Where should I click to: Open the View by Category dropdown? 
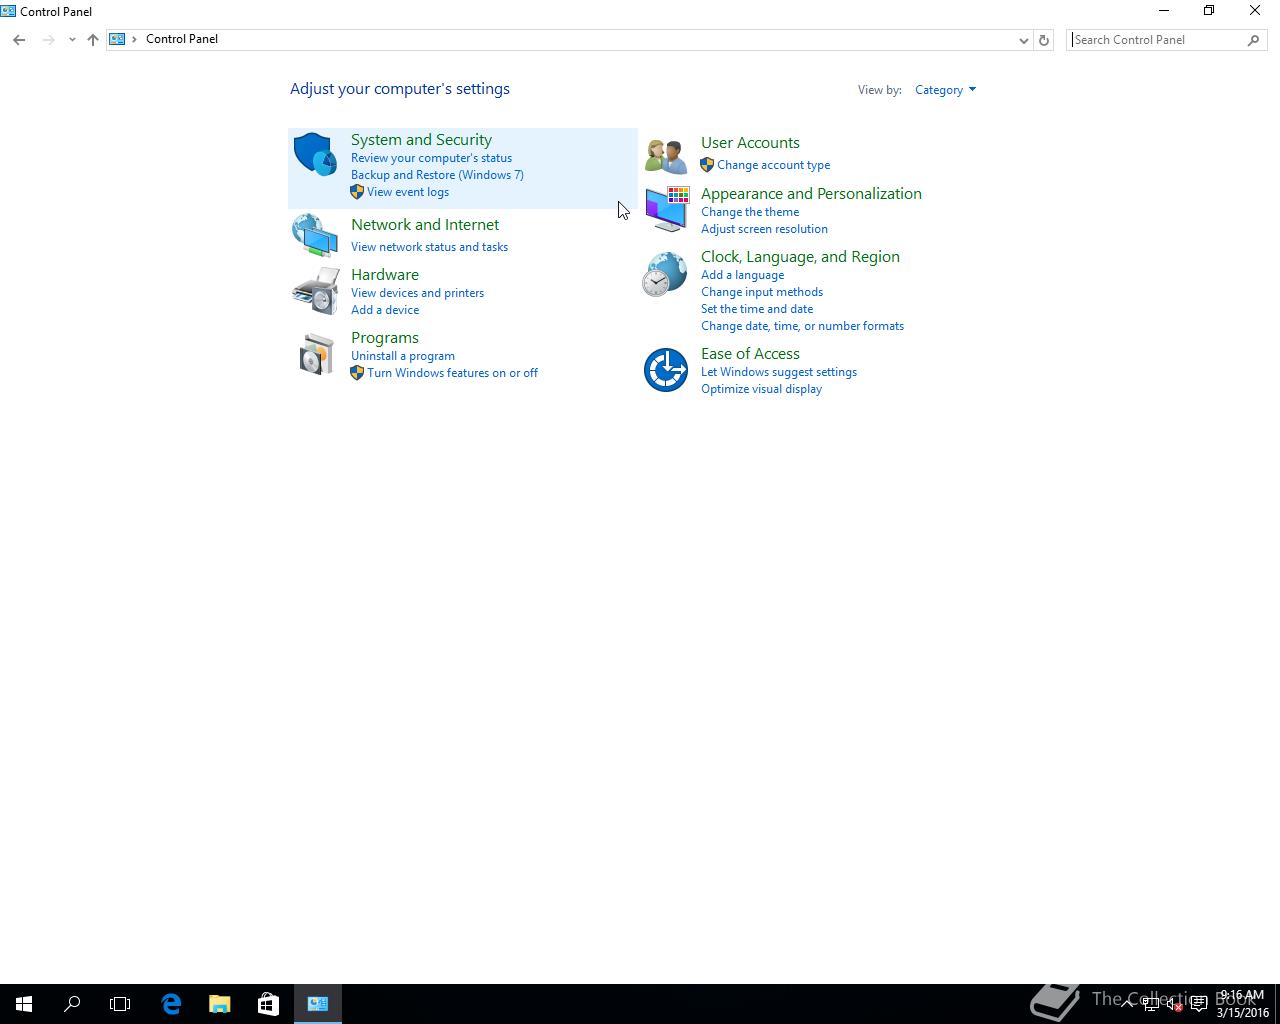click(x=945, y=90)
